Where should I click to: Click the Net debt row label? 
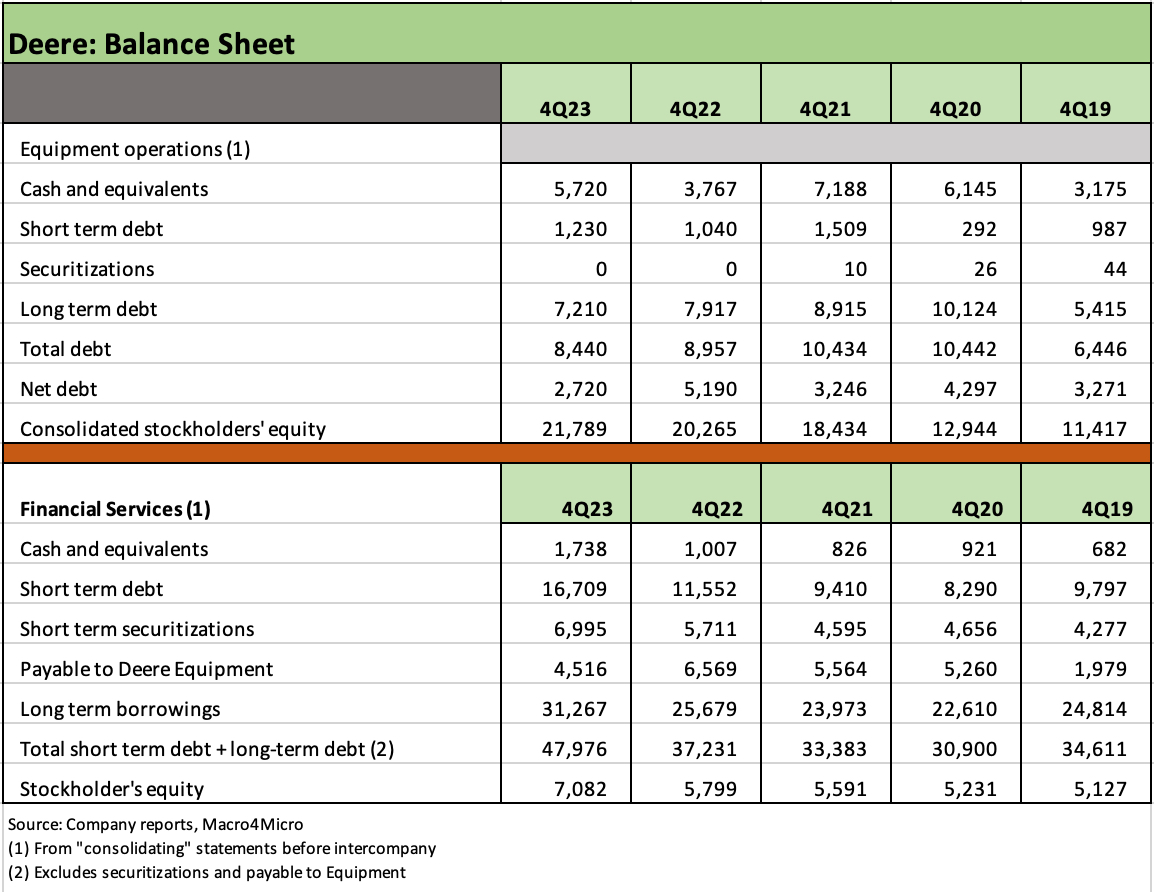click(58, 389)
